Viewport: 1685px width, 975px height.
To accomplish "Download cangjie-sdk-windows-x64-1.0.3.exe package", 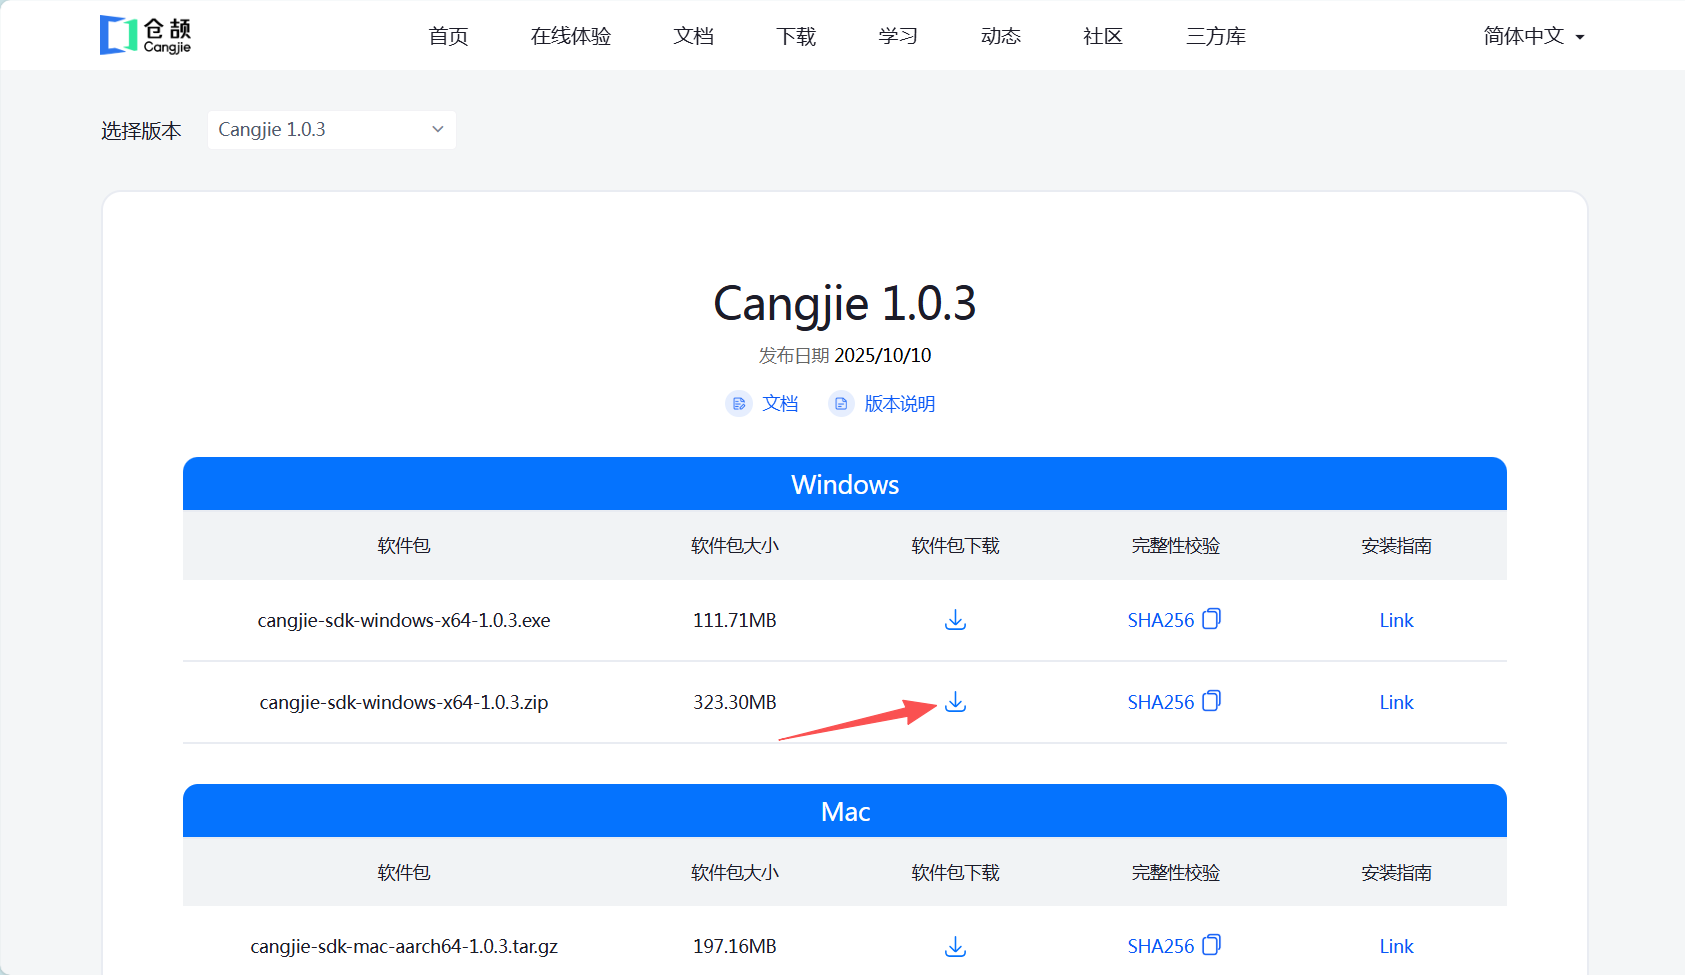I will point(955,620).
